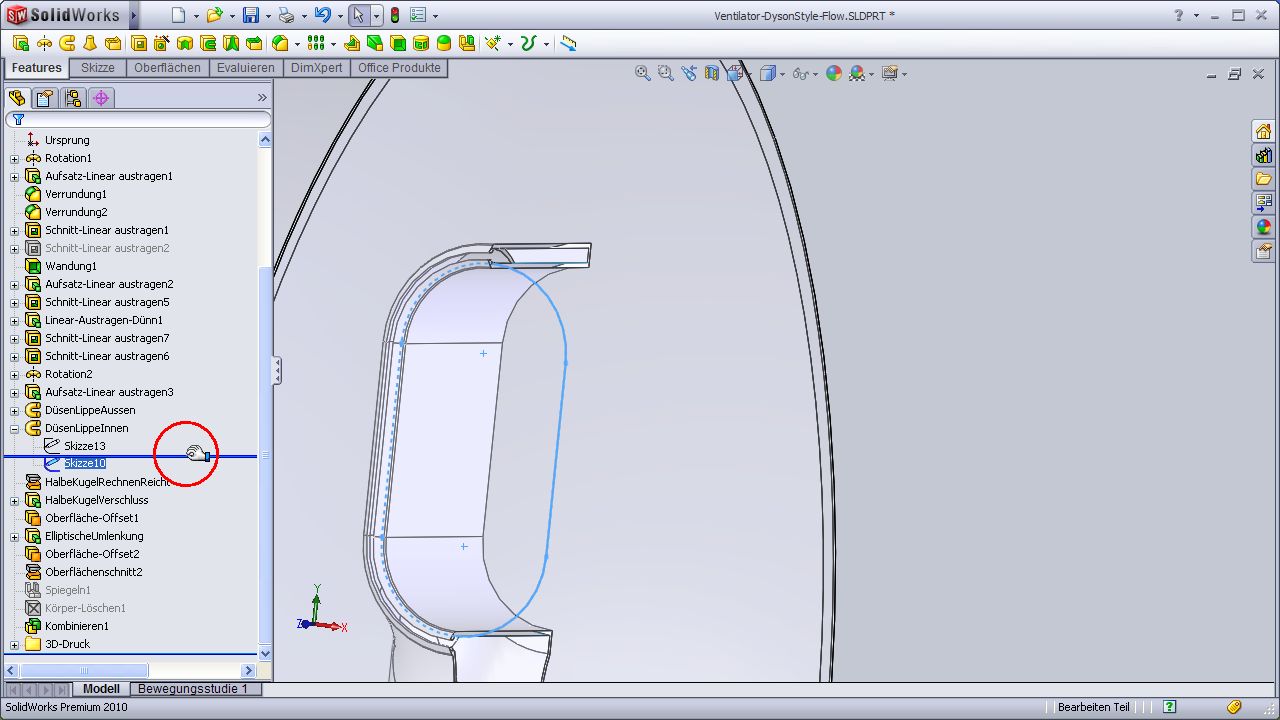Open the Office Produkte tab

[x=400, y=68]
